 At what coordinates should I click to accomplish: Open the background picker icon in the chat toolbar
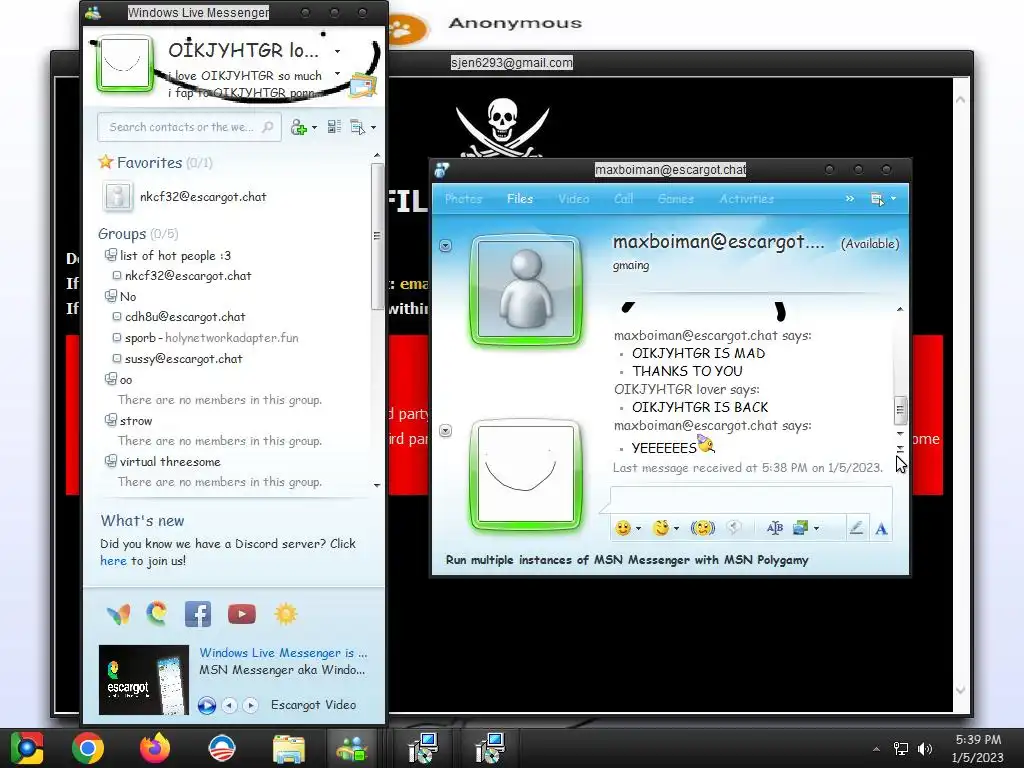point(801,528)
